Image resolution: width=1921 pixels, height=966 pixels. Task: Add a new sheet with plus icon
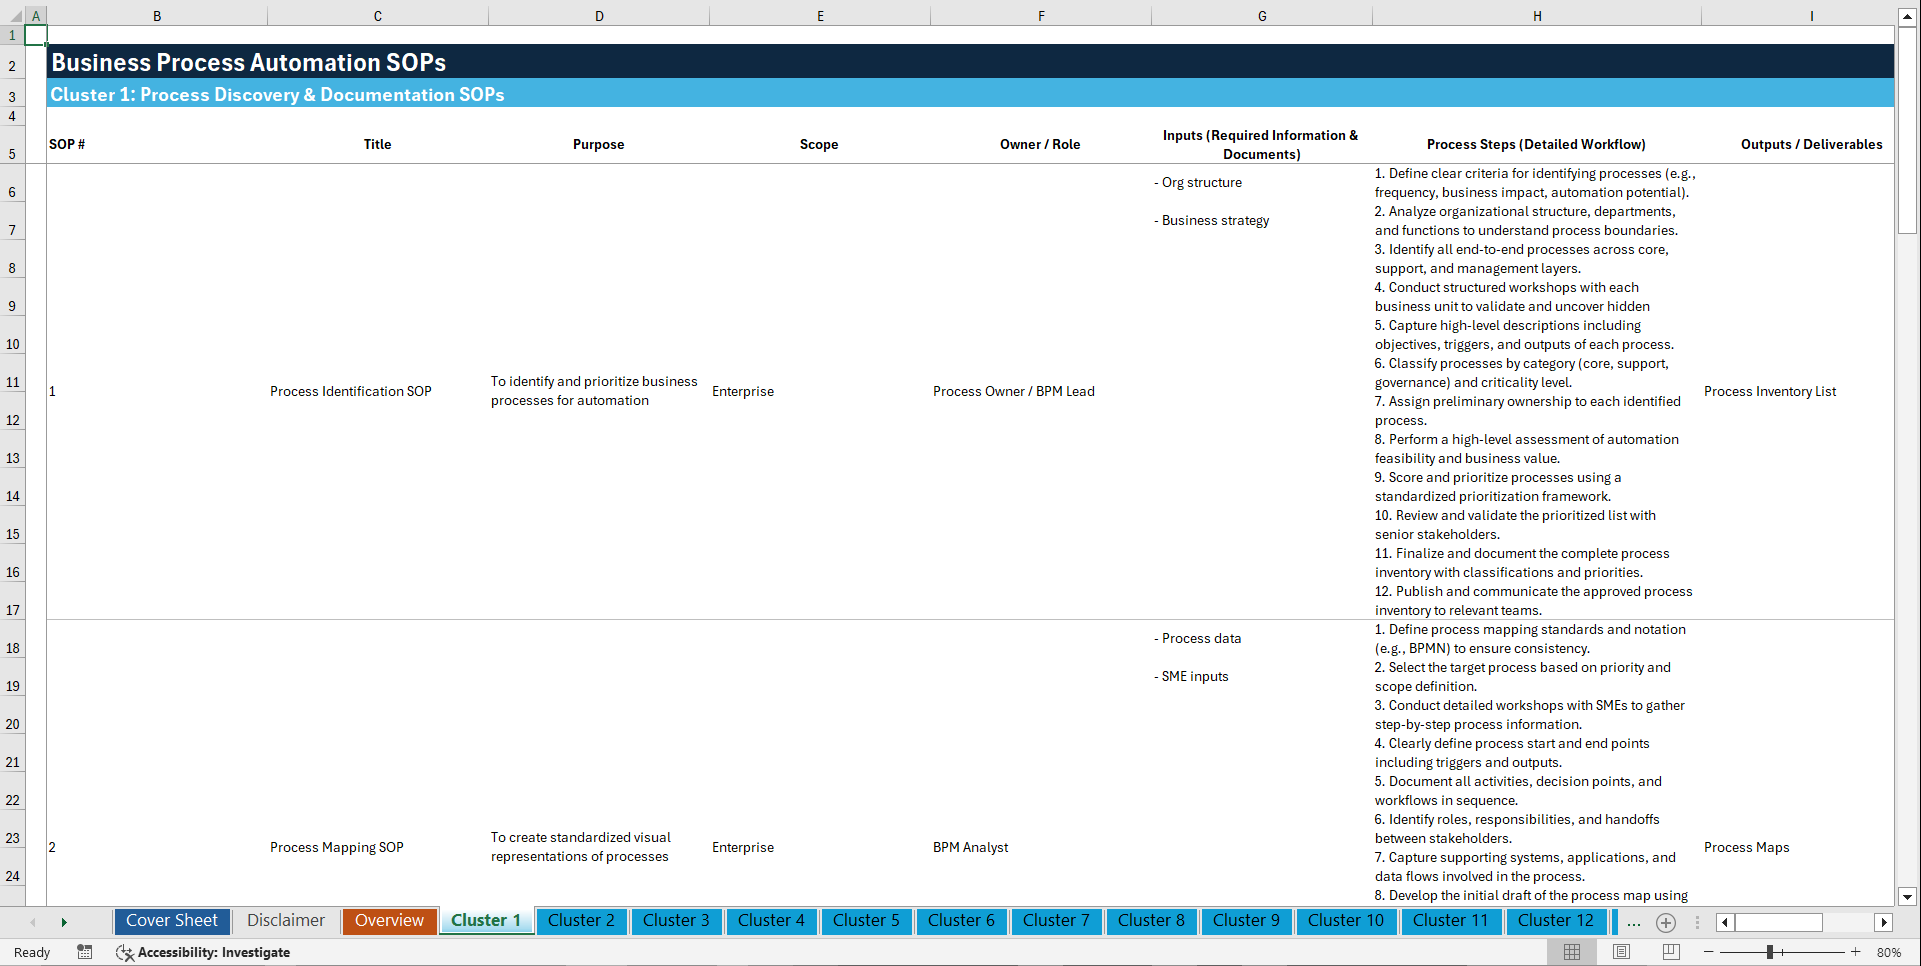pos(1666,922)
